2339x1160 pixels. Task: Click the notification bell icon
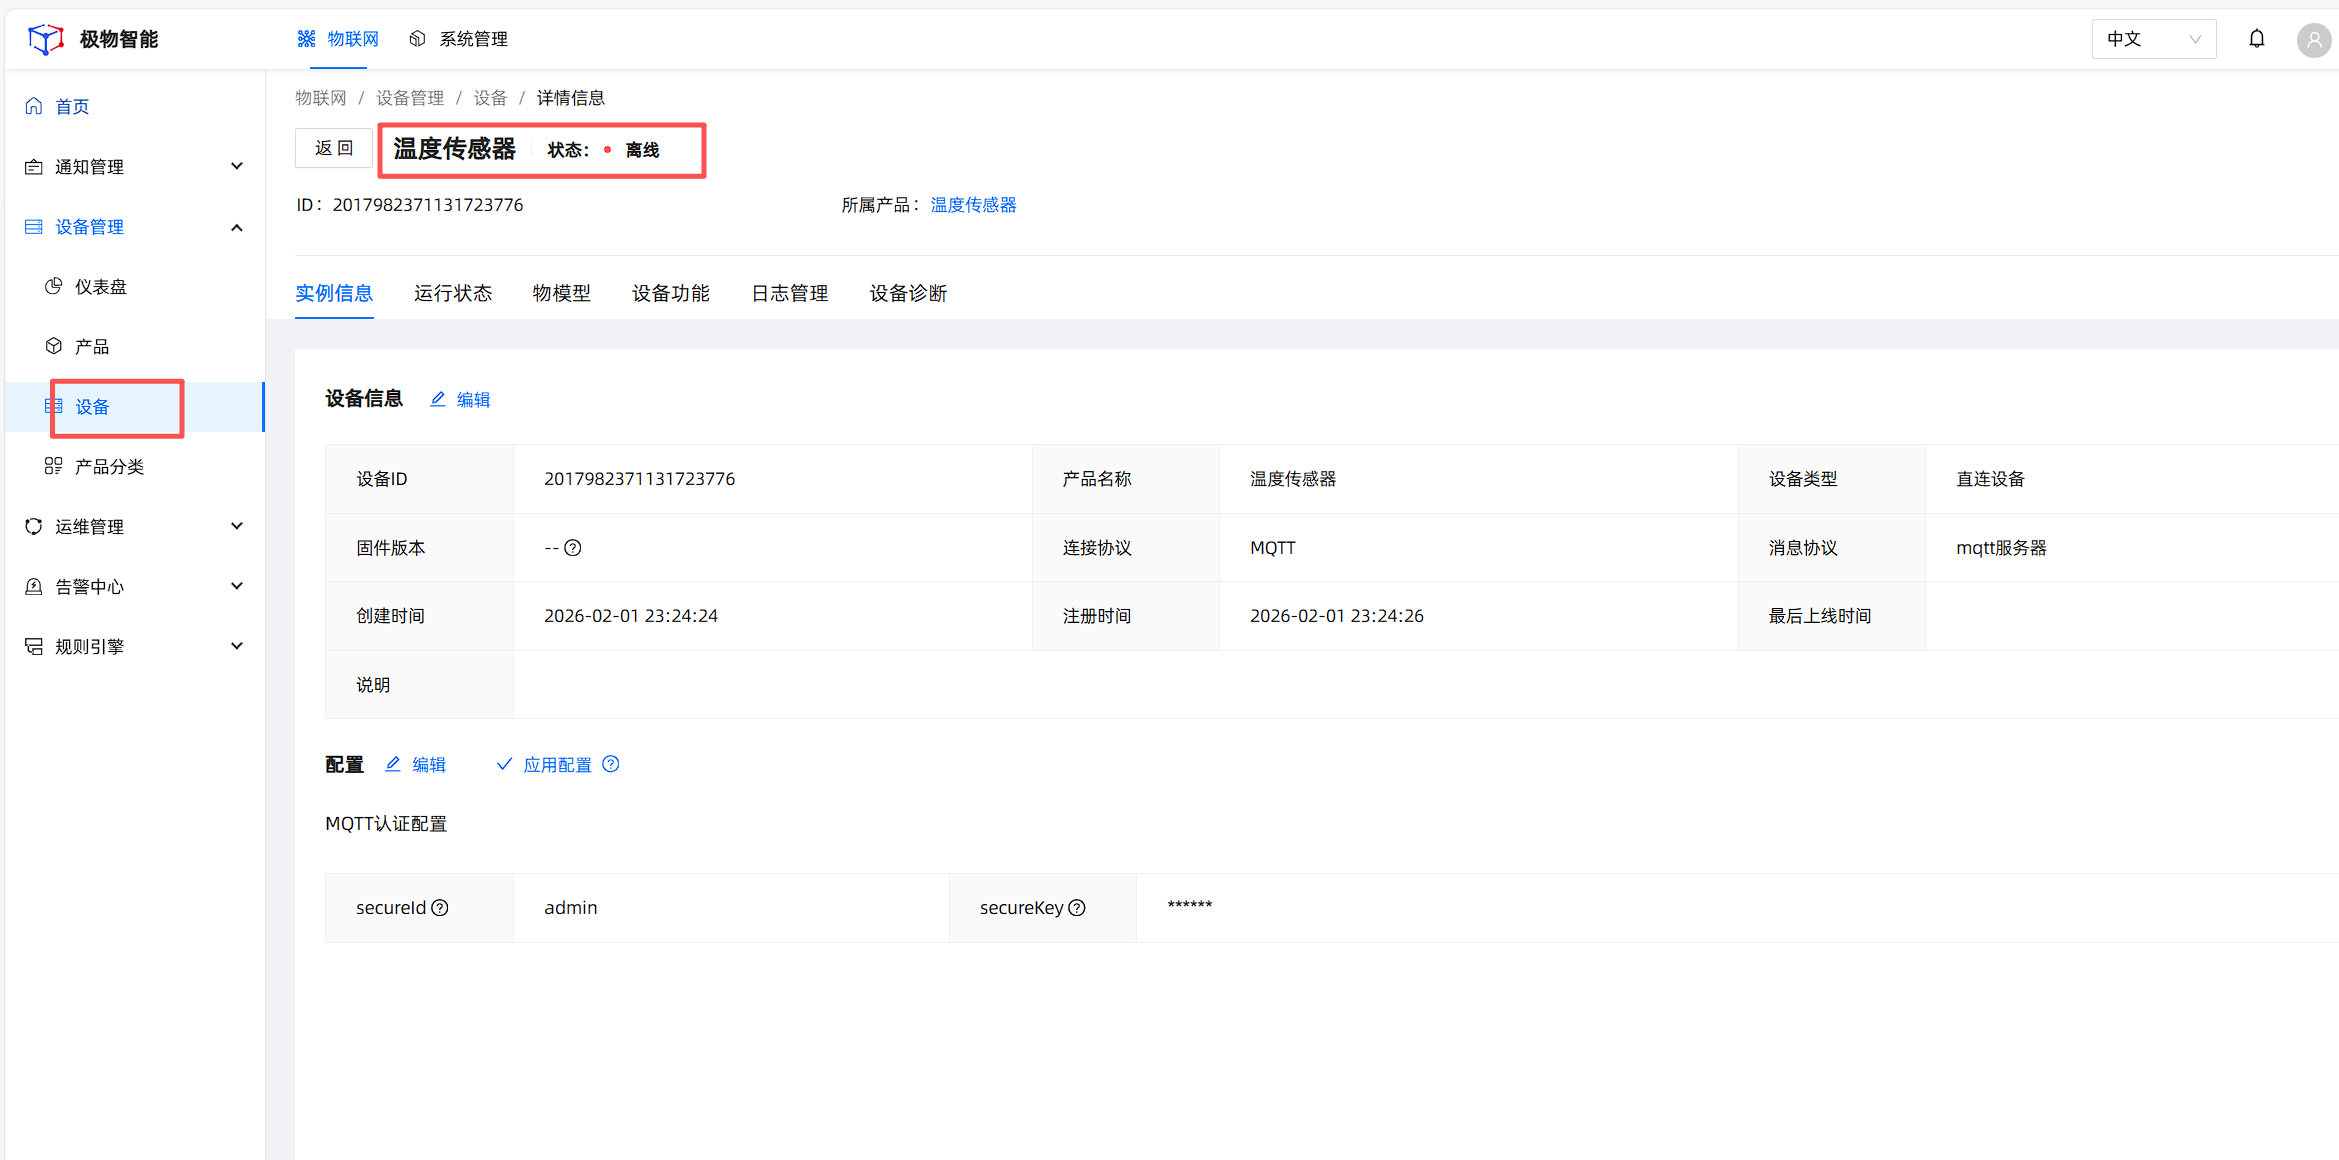(x=2257, y=38)
